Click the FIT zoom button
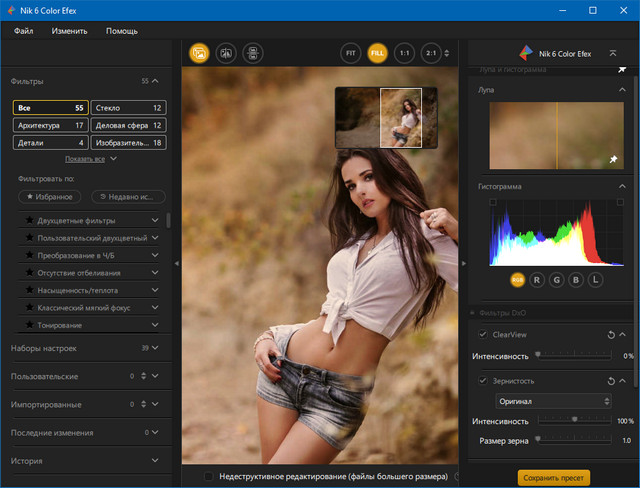Image resolution: width=640 pixels, height=488 pixels. click(x=350, y=53)
